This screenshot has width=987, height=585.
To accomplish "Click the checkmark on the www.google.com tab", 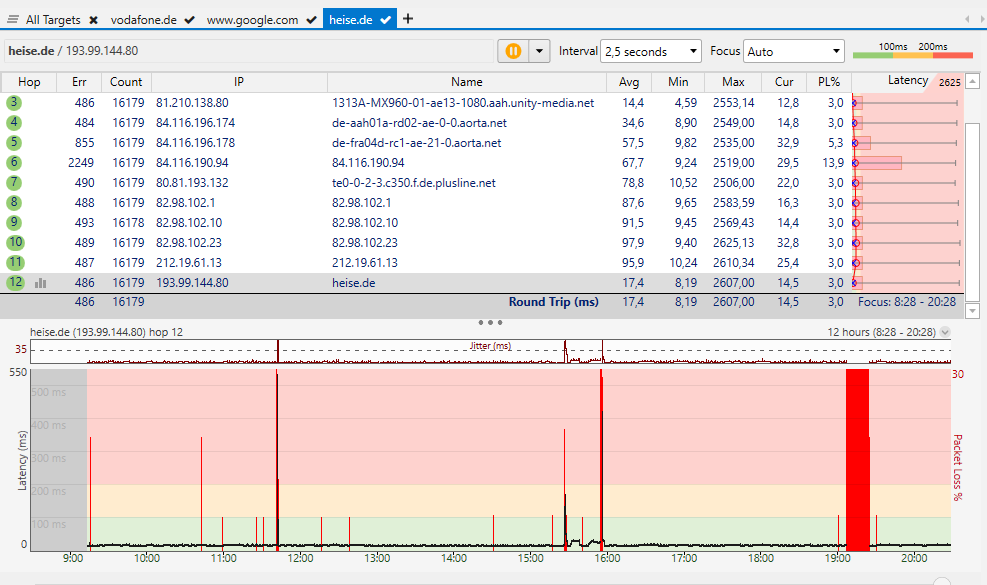I will coord(312,19).
